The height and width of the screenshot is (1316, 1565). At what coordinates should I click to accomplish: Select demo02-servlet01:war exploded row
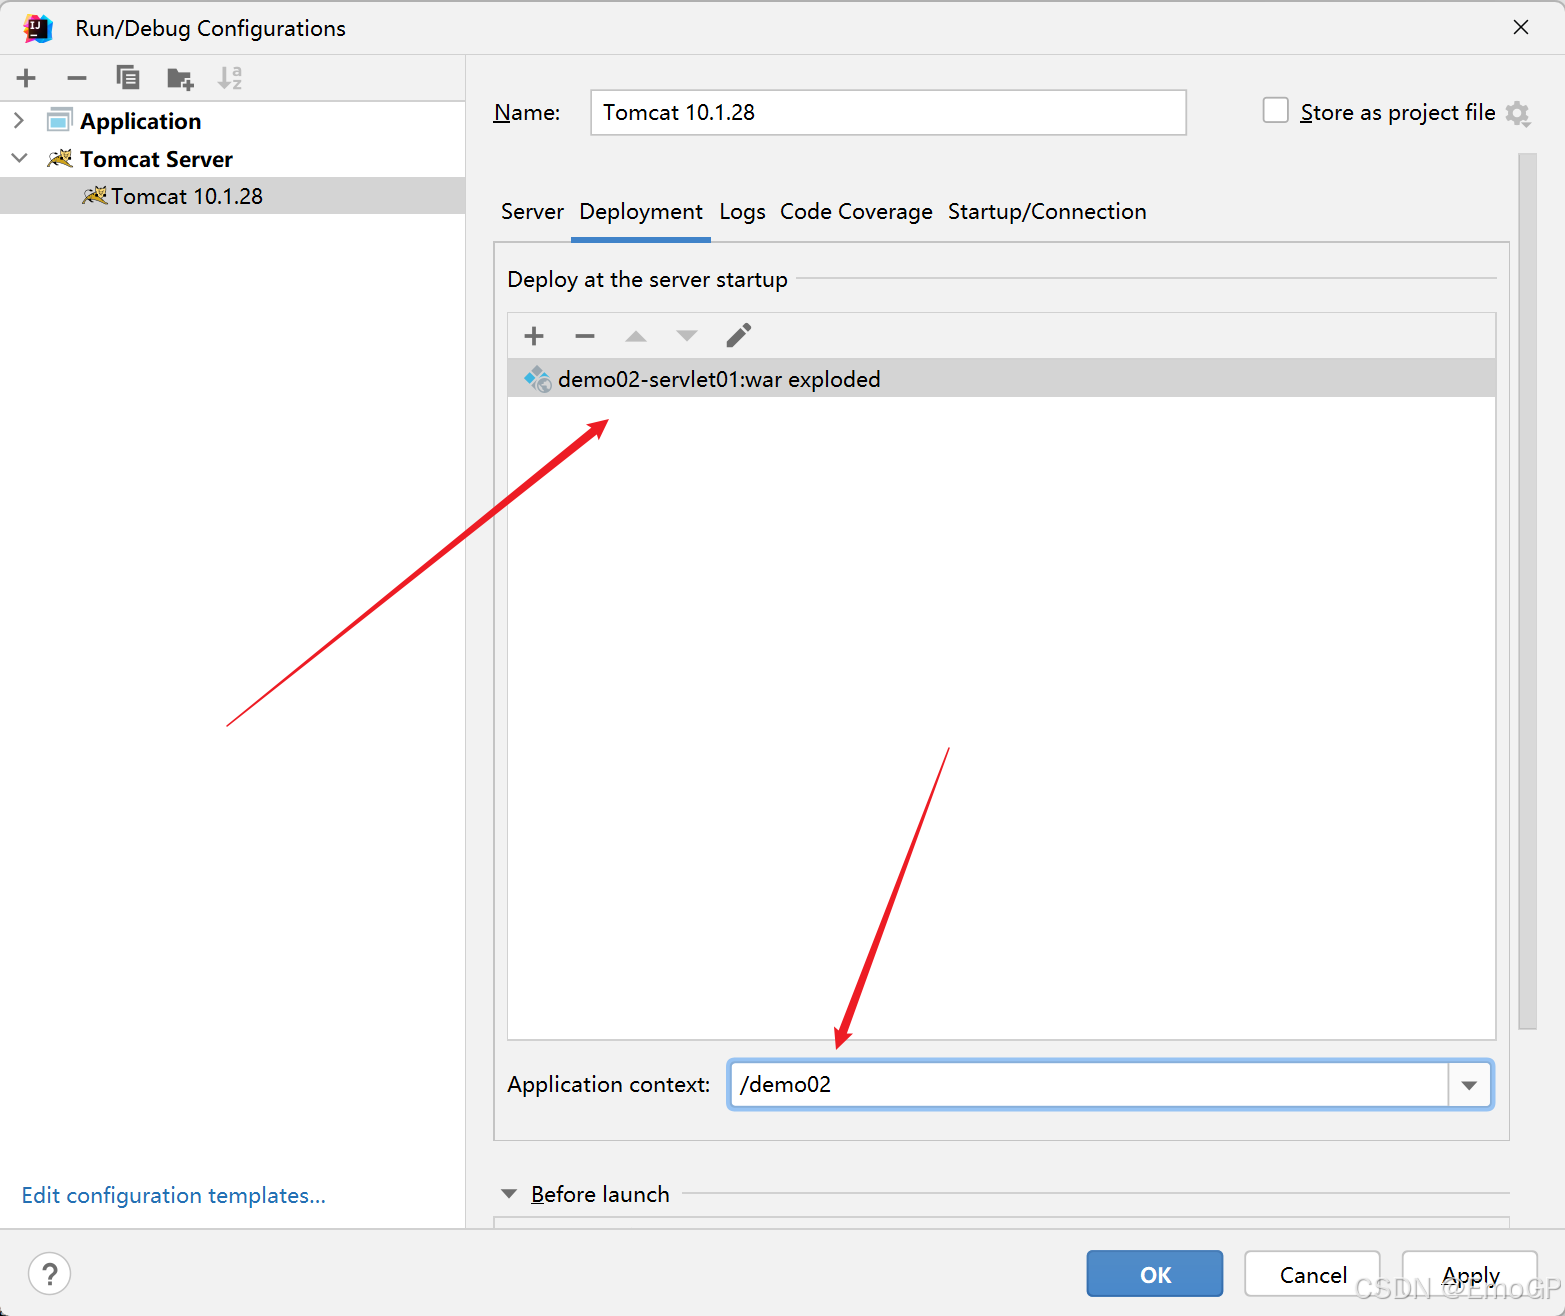pos(1001,379)
